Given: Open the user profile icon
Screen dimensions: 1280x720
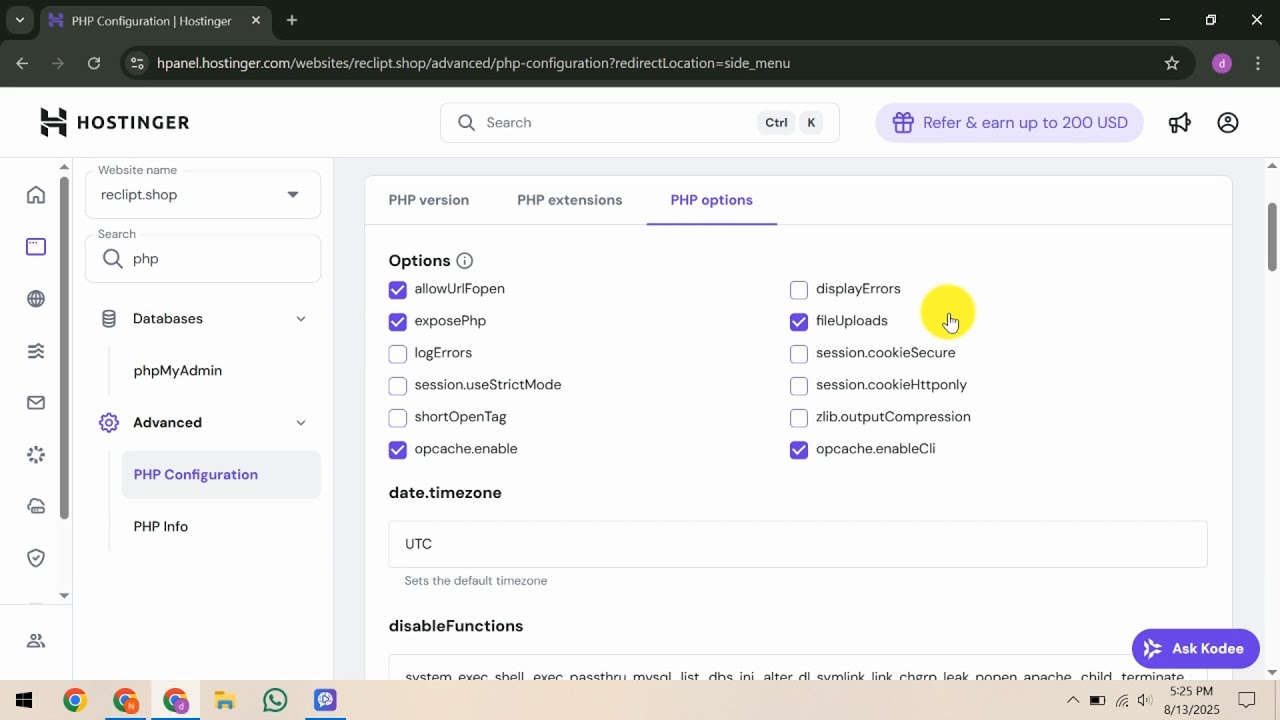Looking at the screenshot, I should [x=1228, y=123].
